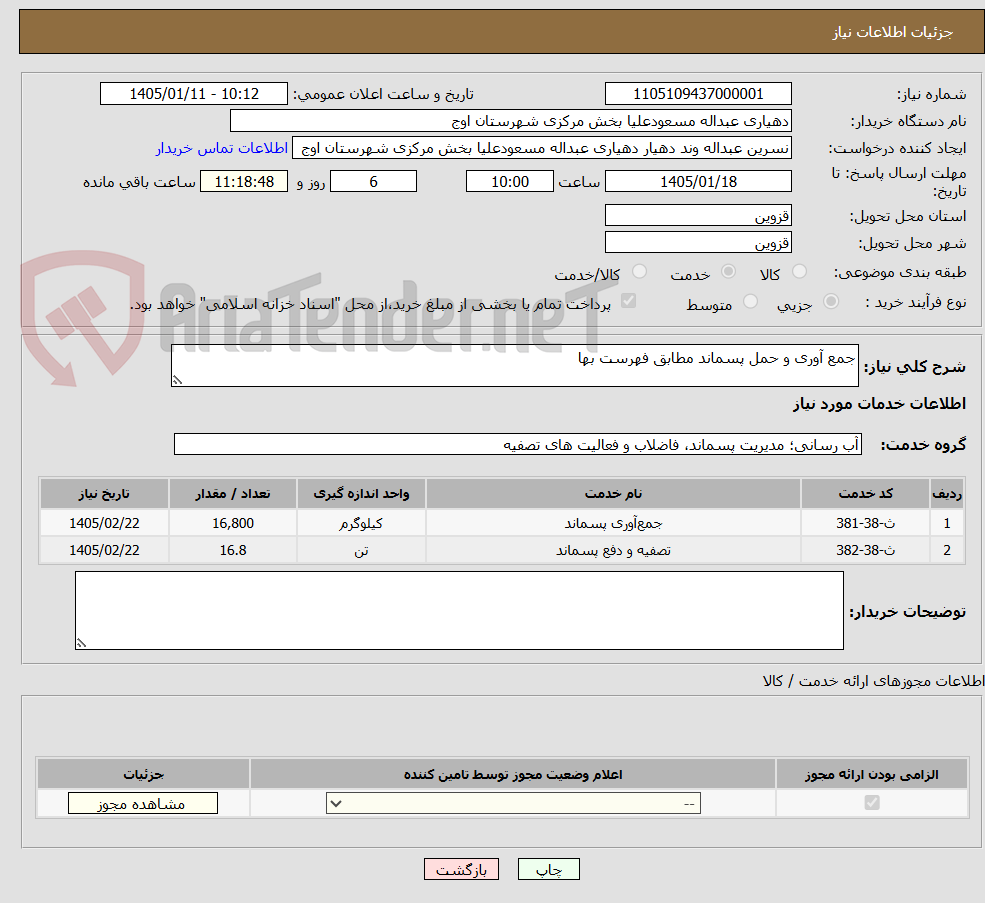The image size is (985, 903).
Task: Click the deadline time field 10:00
Action: tap(509, 182)
